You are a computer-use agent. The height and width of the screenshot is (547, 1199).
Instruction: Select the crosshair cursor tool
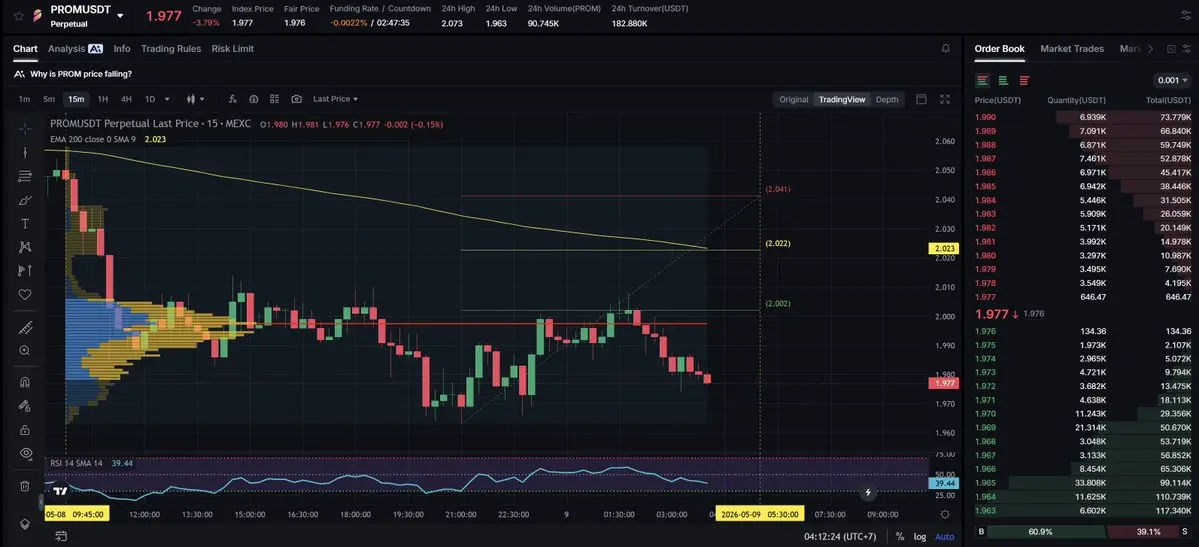point(24,129)
